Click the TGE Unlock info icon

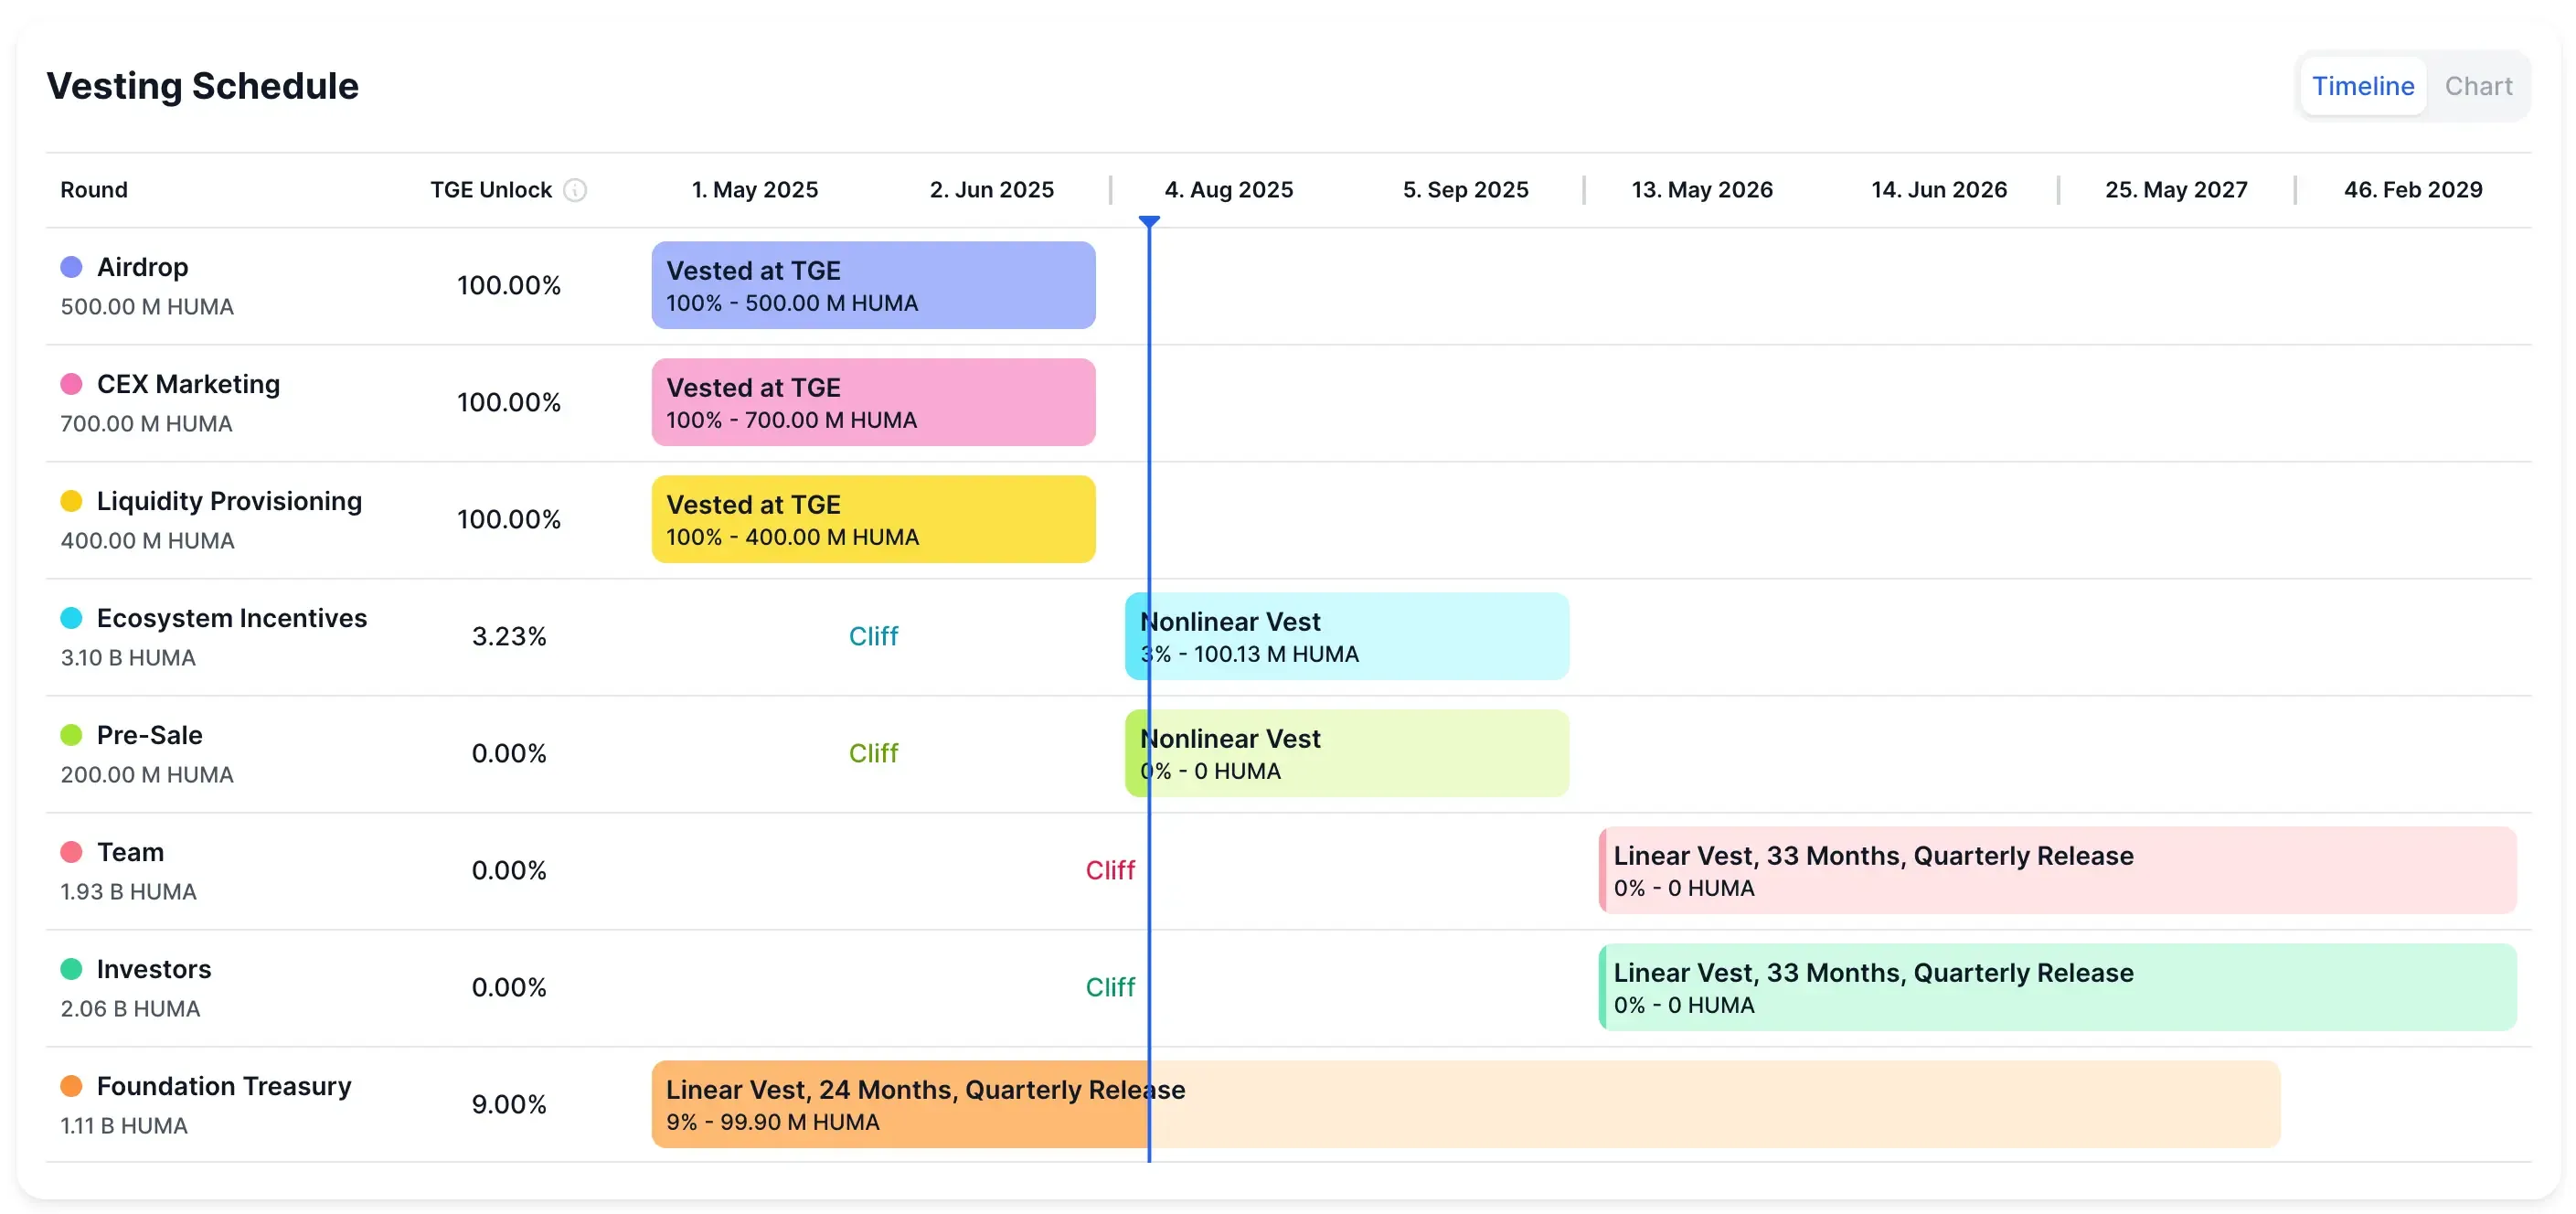(575, 190)
